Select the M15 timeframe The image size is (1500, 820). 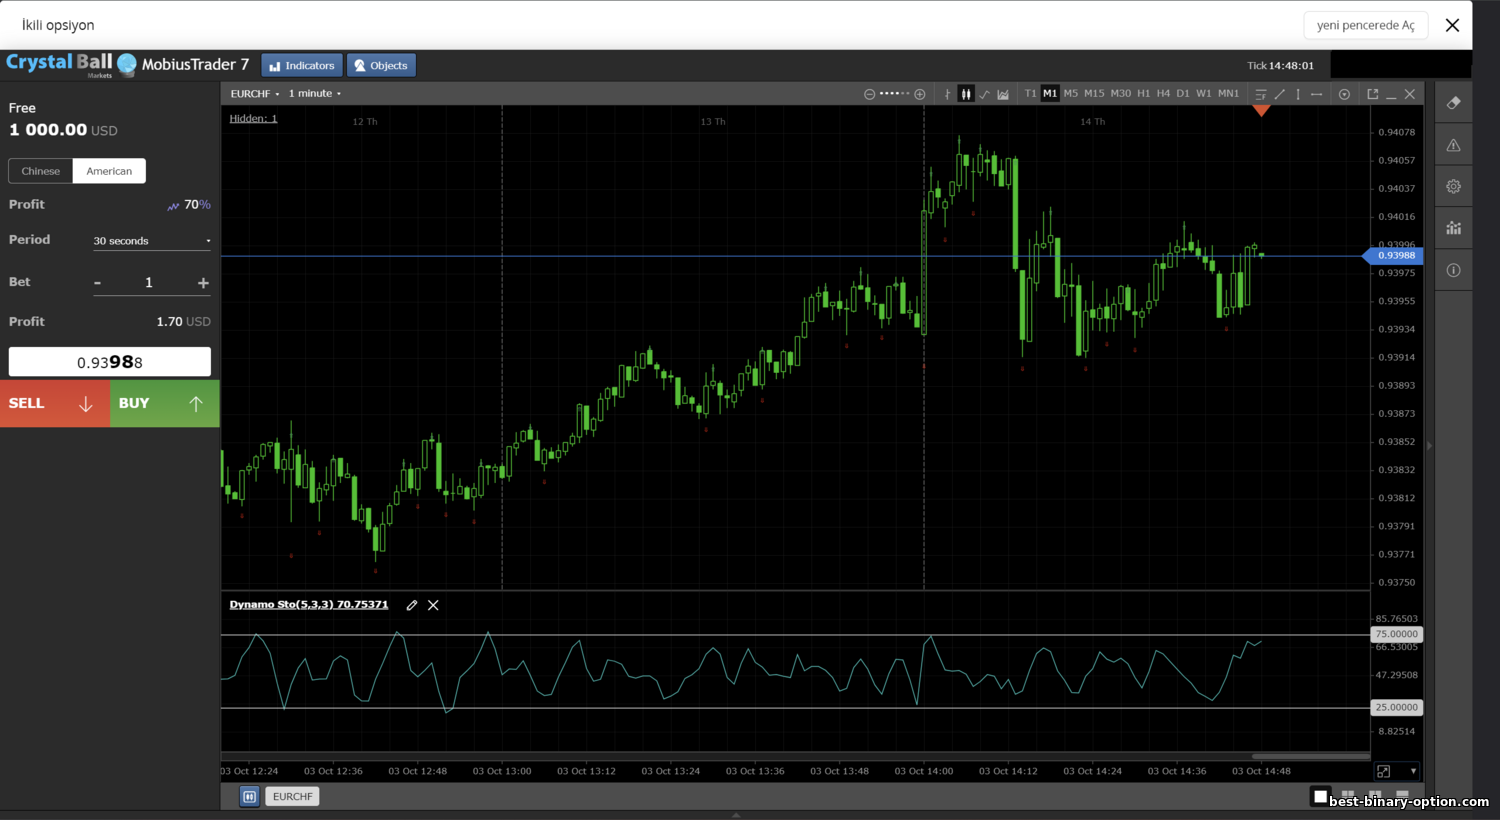(x=1094, y=94)
